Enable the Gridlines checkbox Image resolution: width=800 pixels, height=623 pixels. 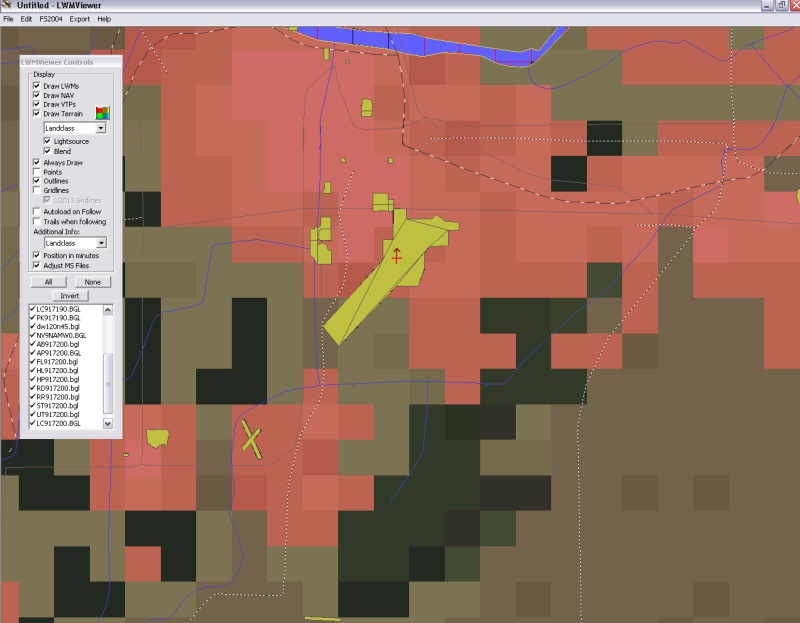[x=37, y=190]
